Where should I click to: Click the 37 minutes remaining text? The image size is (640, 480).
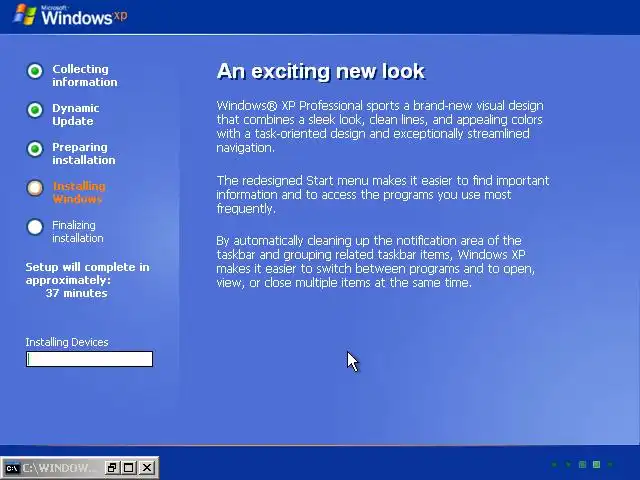pos(76,293)
